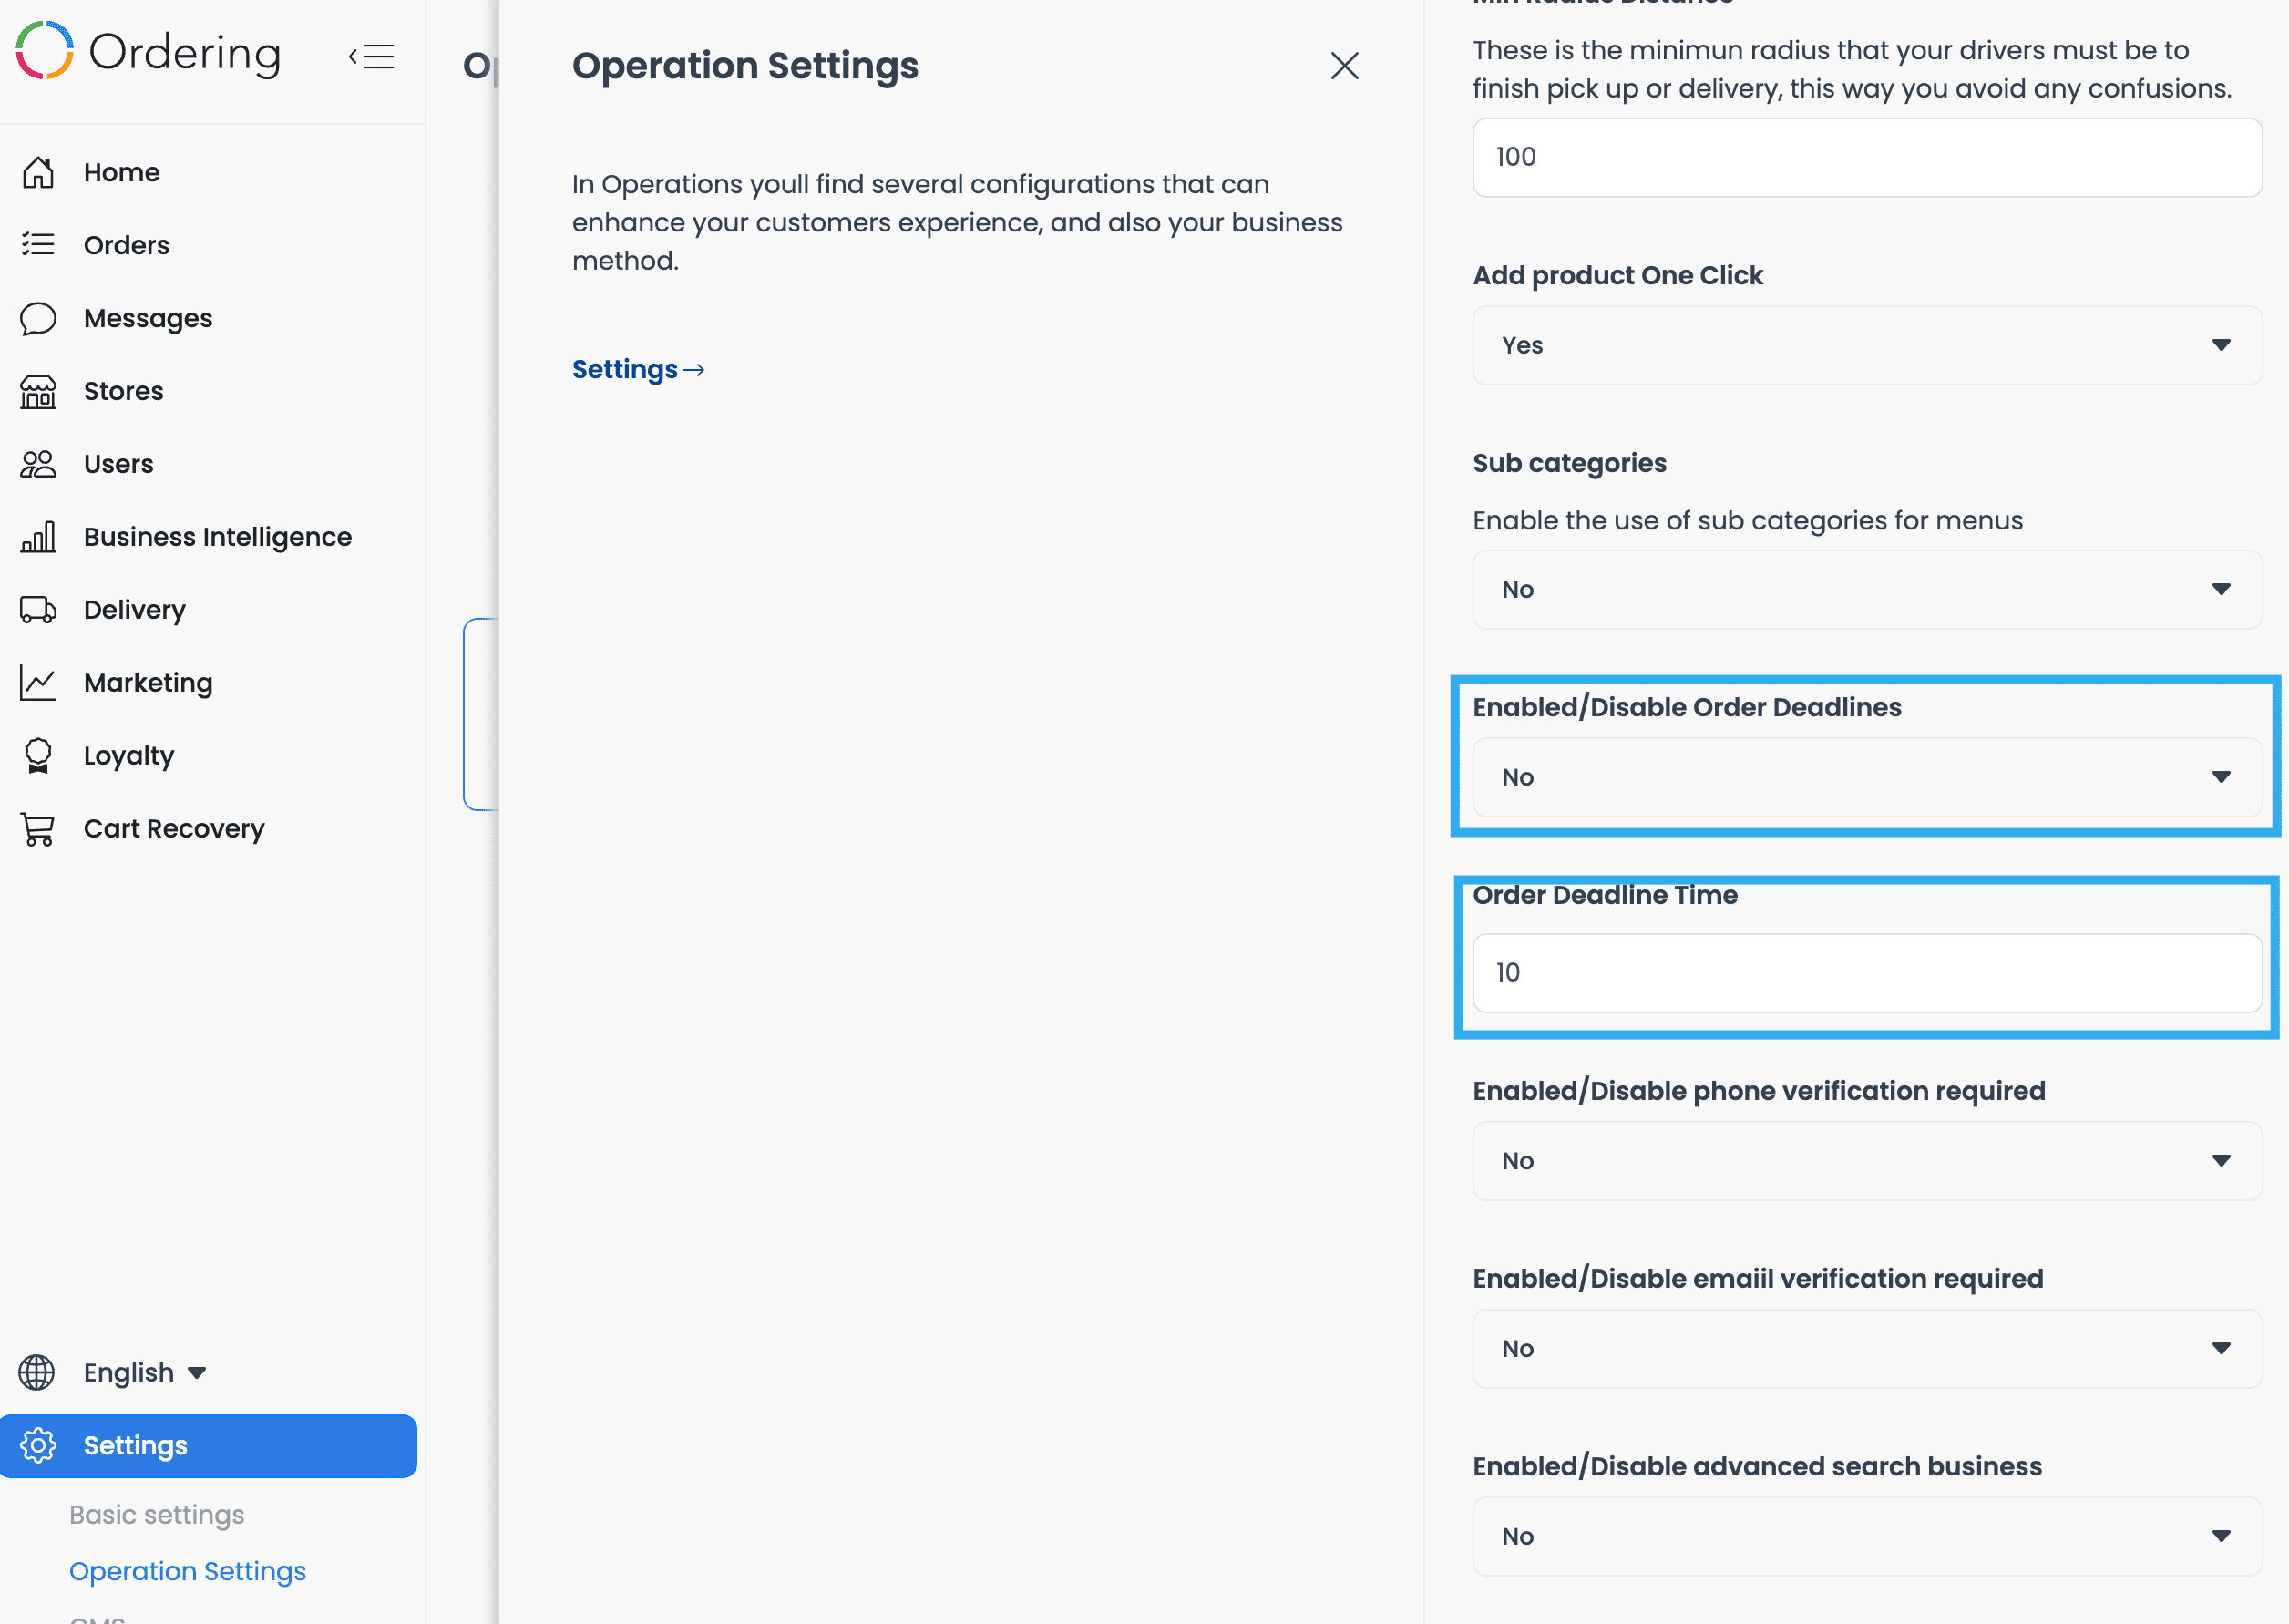Open the Messages chat bubble icon
Viewport: 2289px width, 1624px height.
38,318
